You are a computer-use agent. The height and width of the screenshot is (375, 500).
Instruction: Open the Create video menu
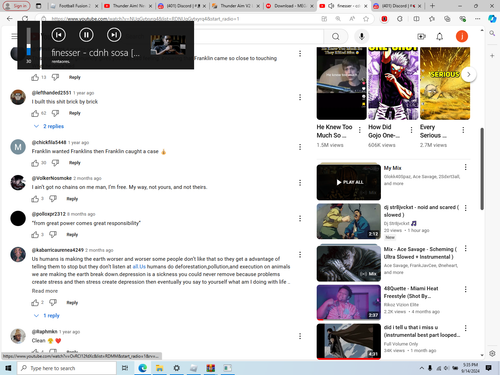(421, 36)
